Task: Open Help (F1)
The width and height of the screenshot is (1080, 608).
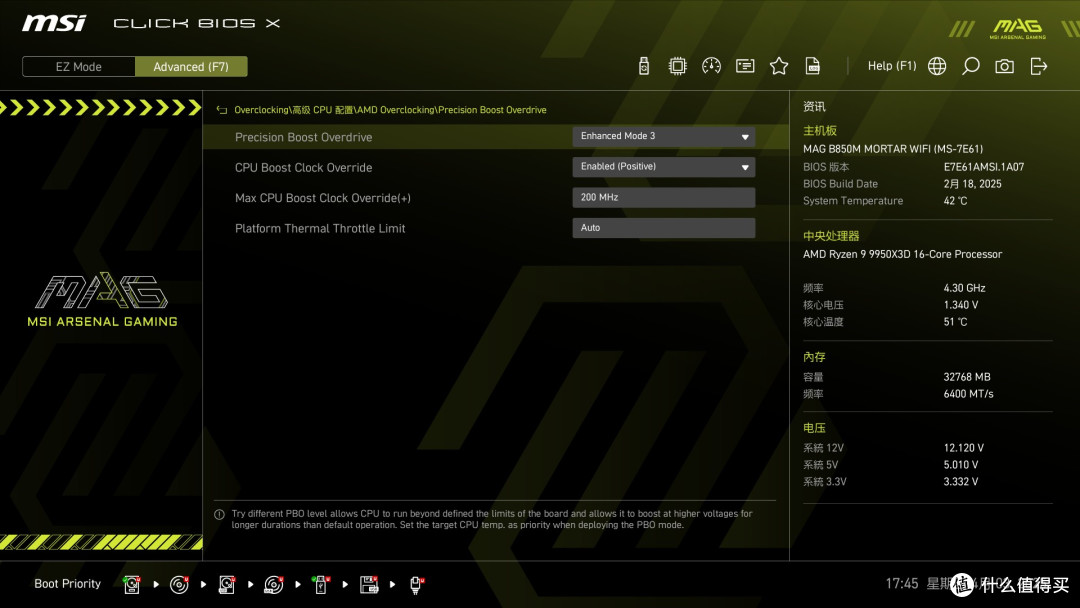Action: click(x=892, y=66)
